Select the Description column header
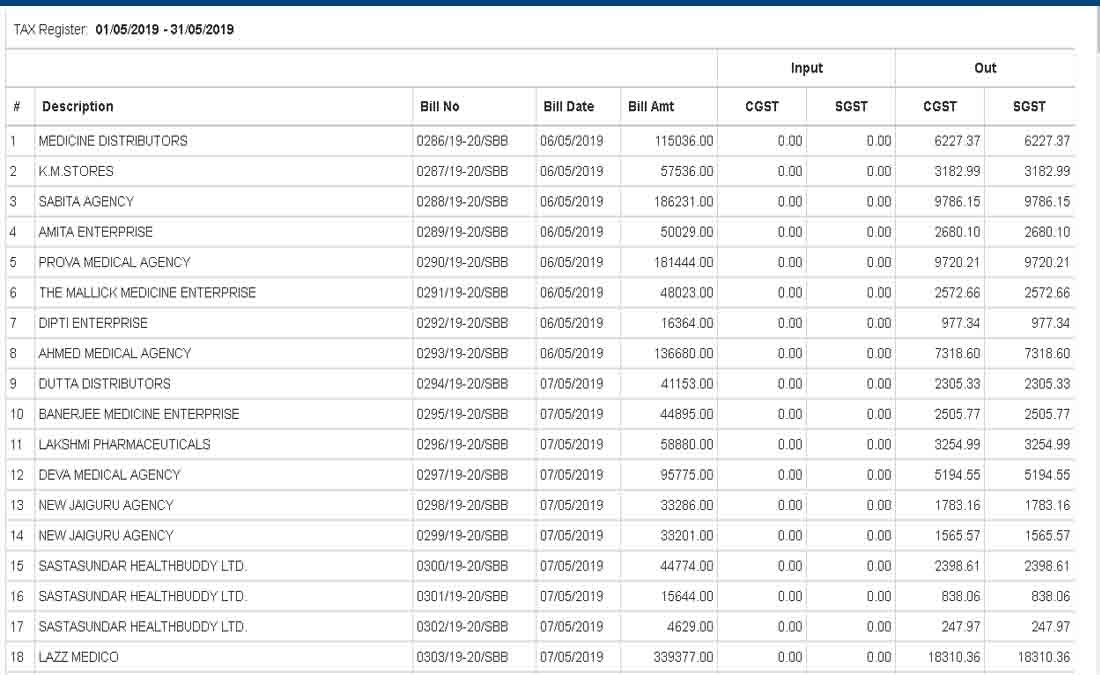The width and height of the screenshot is (1100, 675). (79, 106)
